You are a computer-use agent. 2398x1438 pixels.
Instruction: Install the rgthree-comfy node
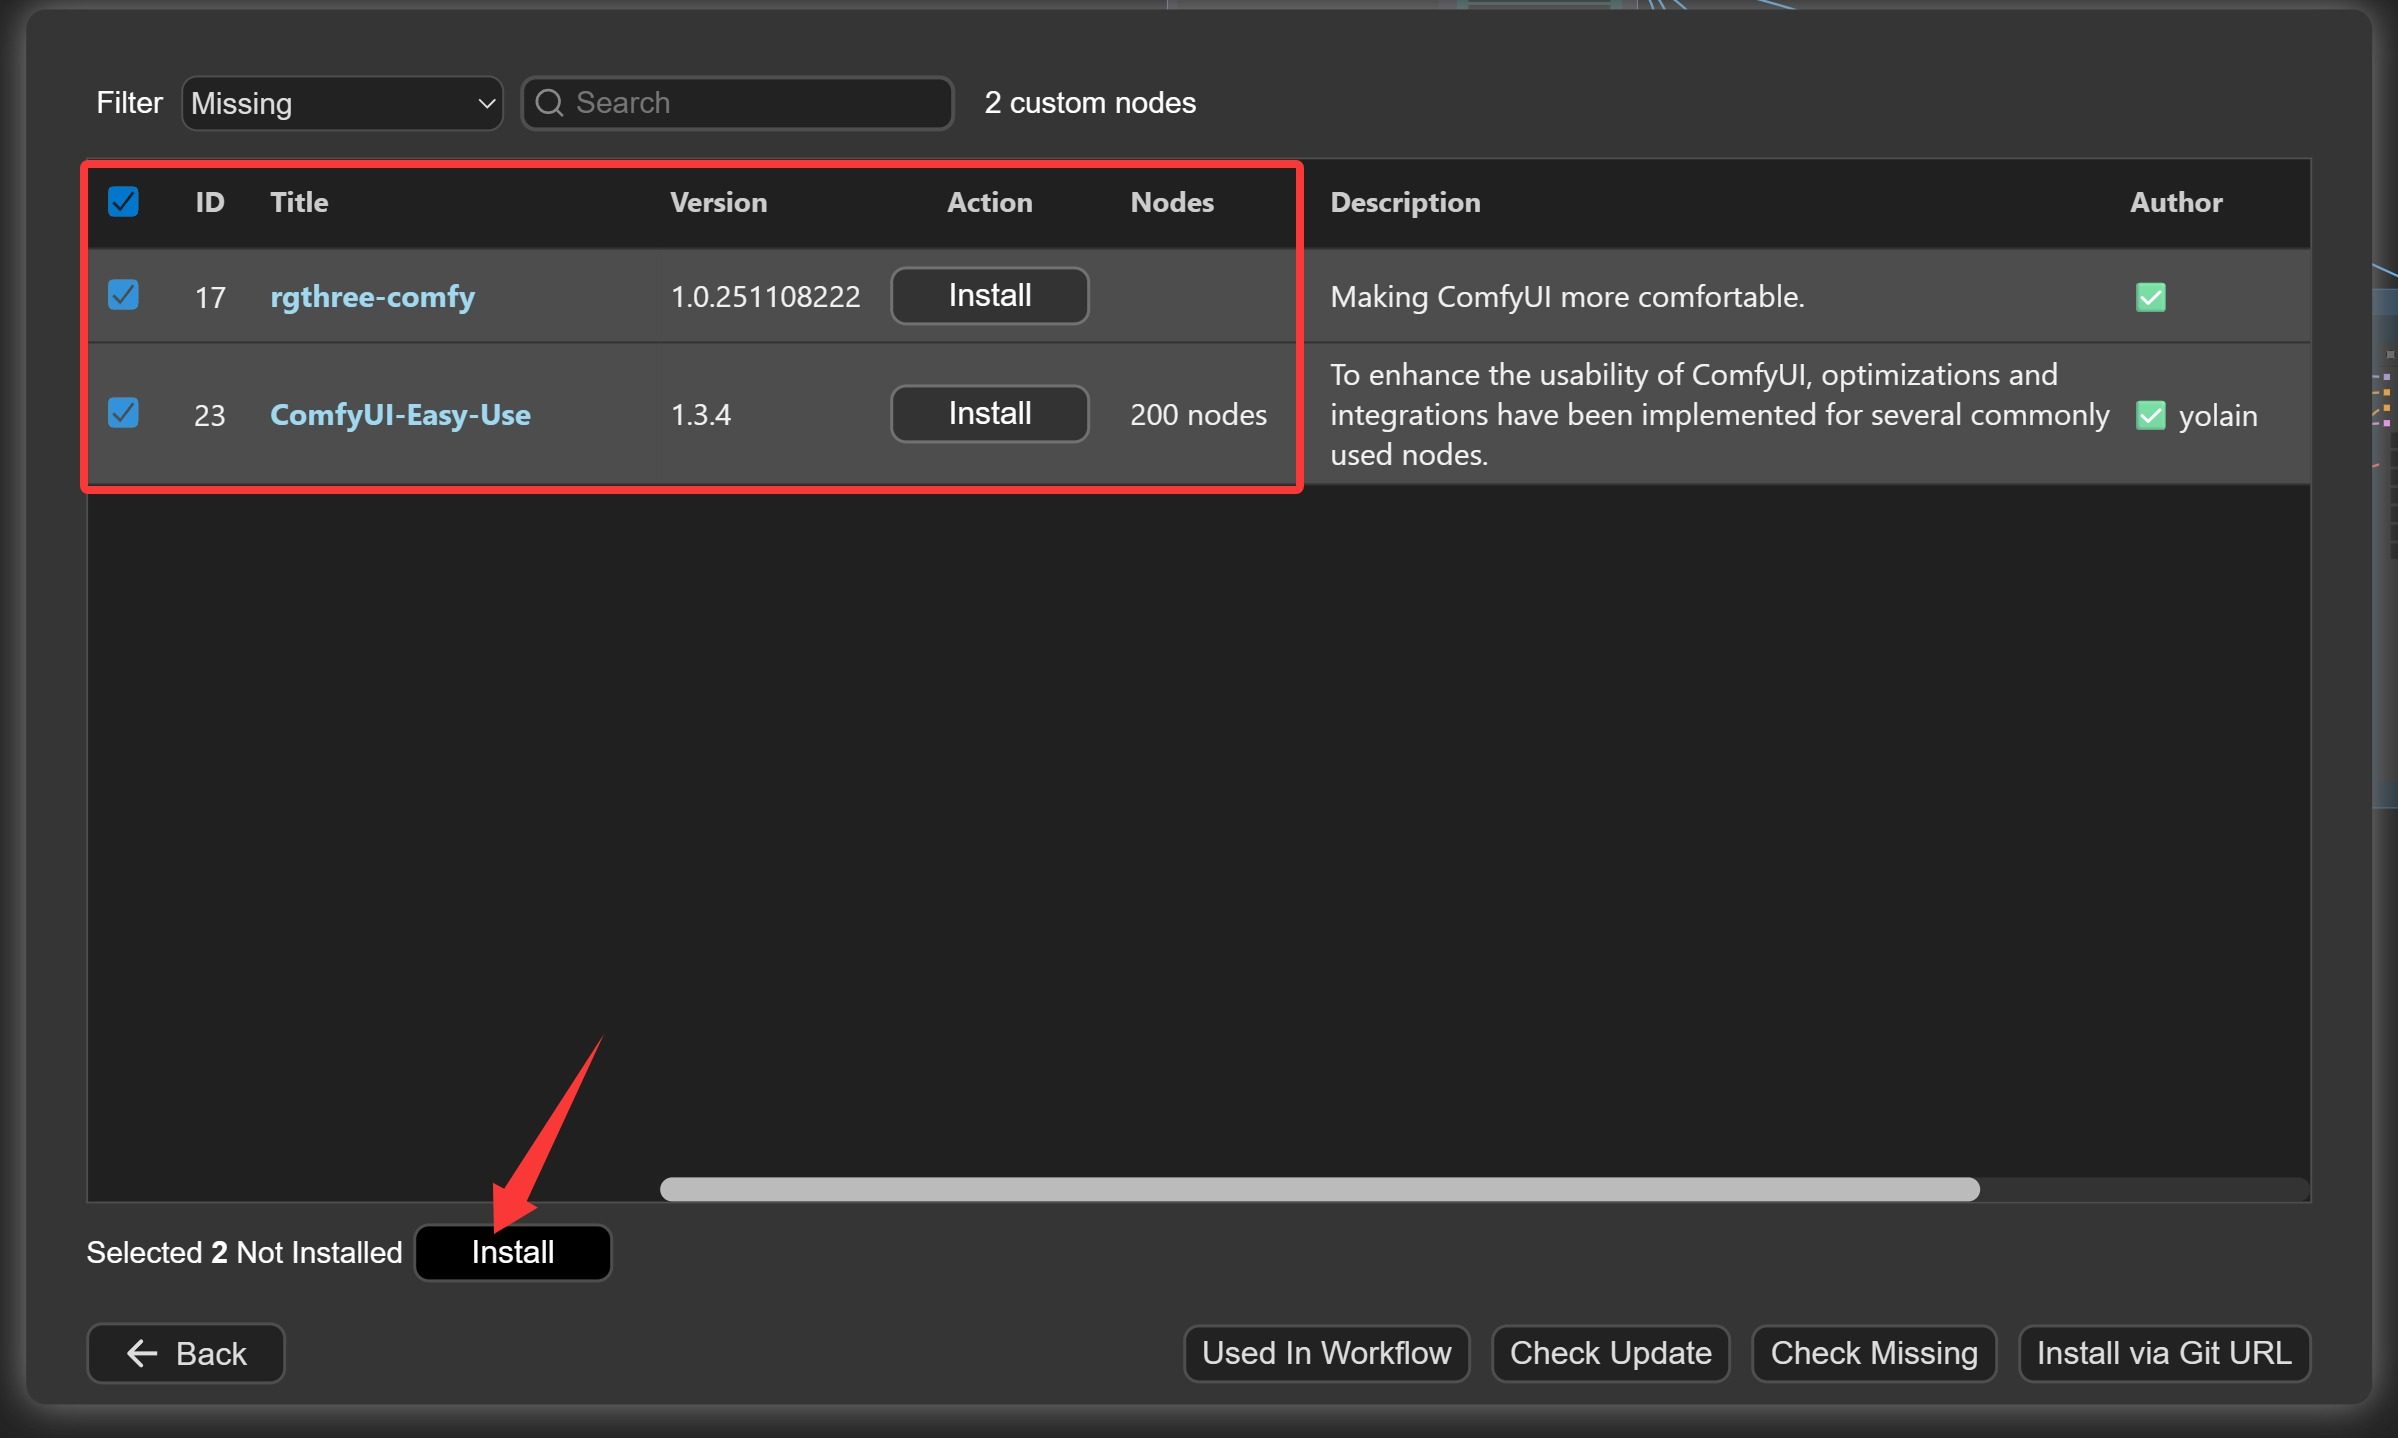(989, 296)
